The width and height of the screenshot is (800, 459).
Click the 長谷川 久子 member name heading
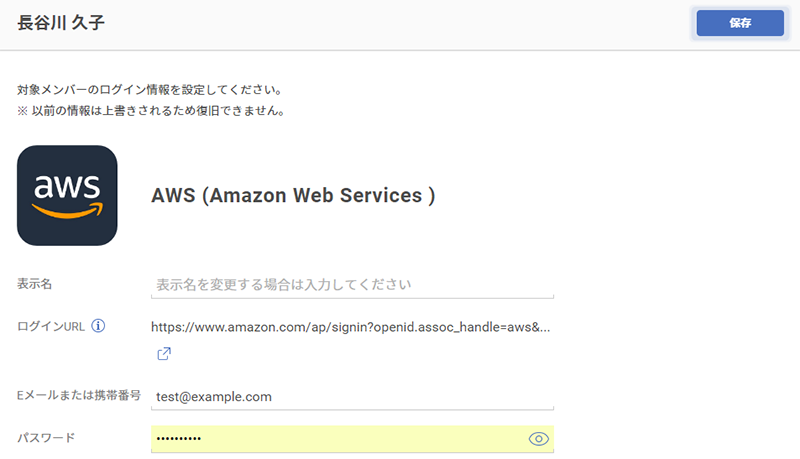tap(61, 23)
